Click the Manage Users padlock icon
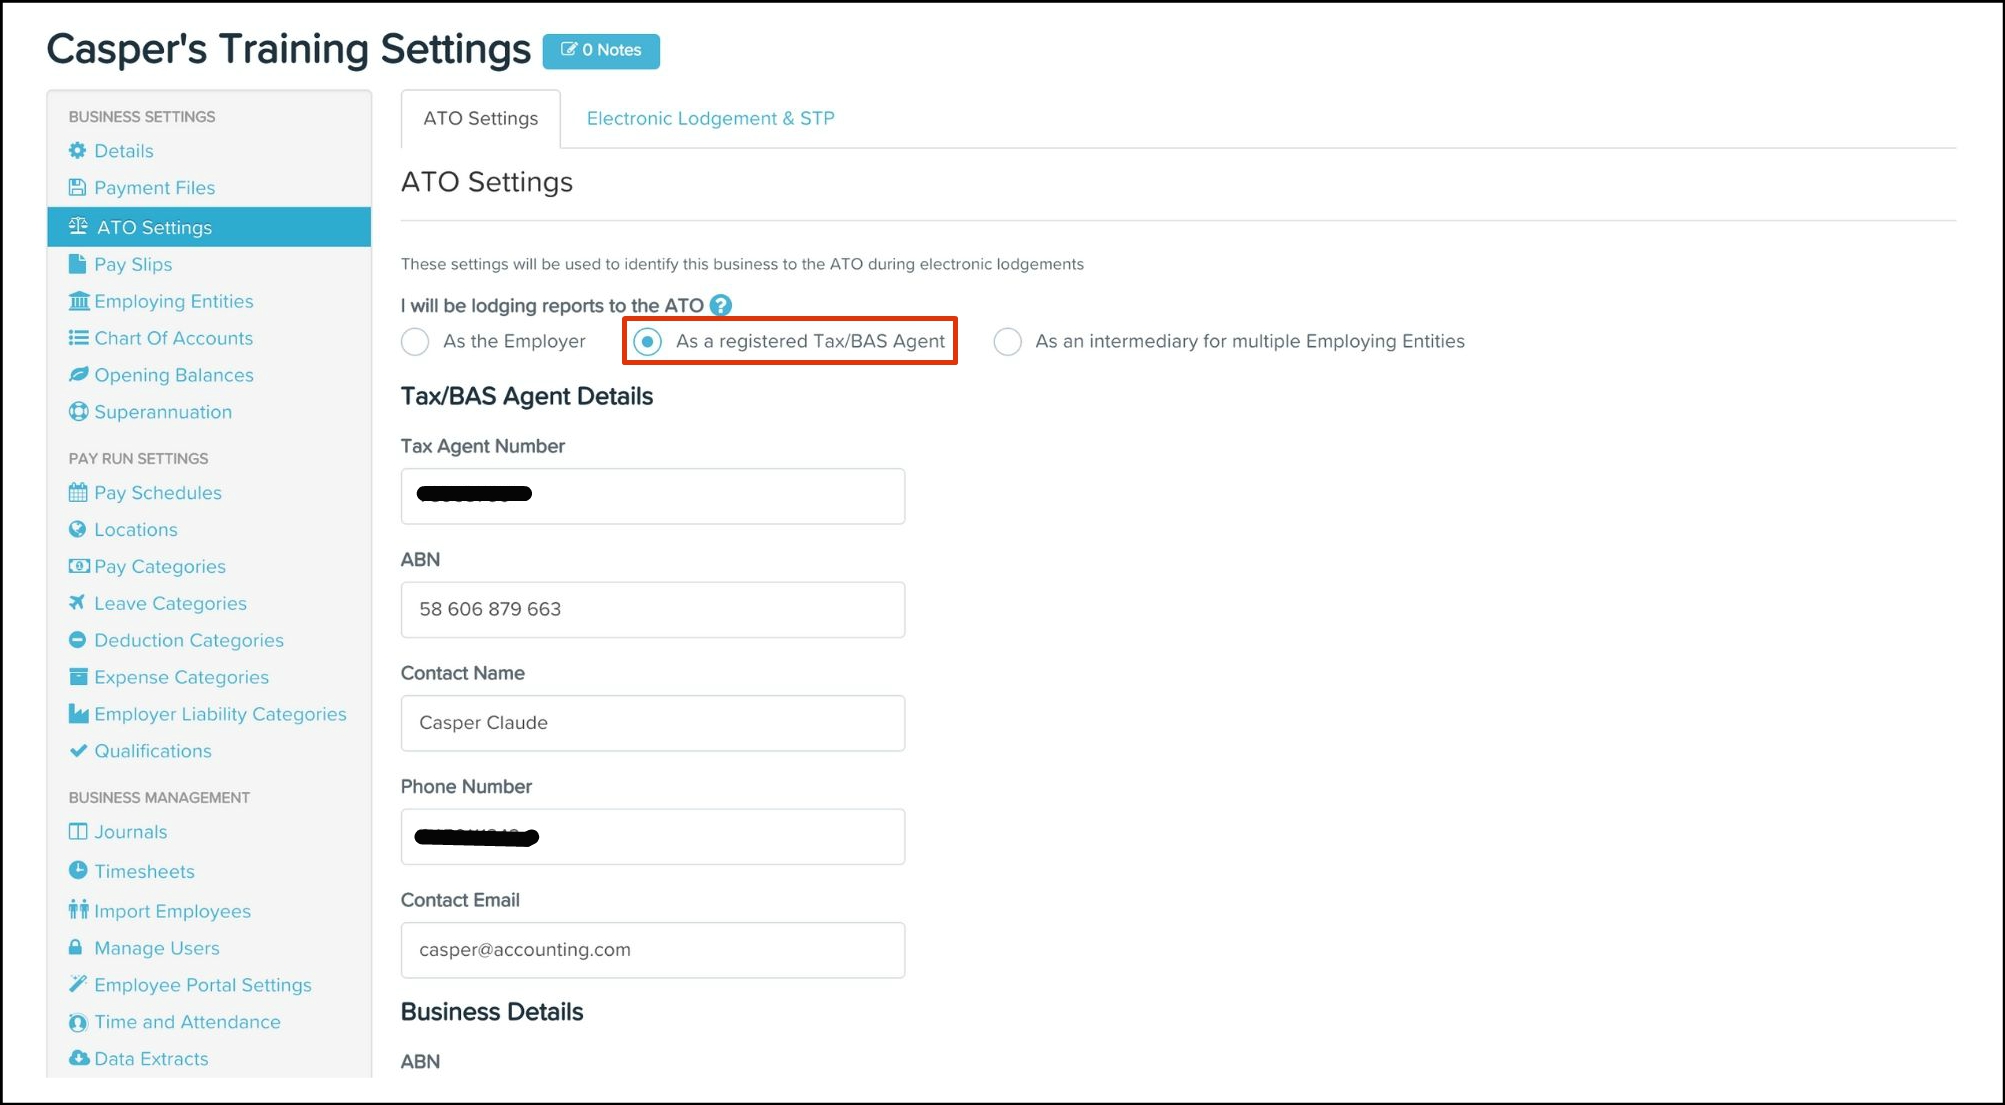This screenshot has height=1105, width=2005. [x=76, y=947]
